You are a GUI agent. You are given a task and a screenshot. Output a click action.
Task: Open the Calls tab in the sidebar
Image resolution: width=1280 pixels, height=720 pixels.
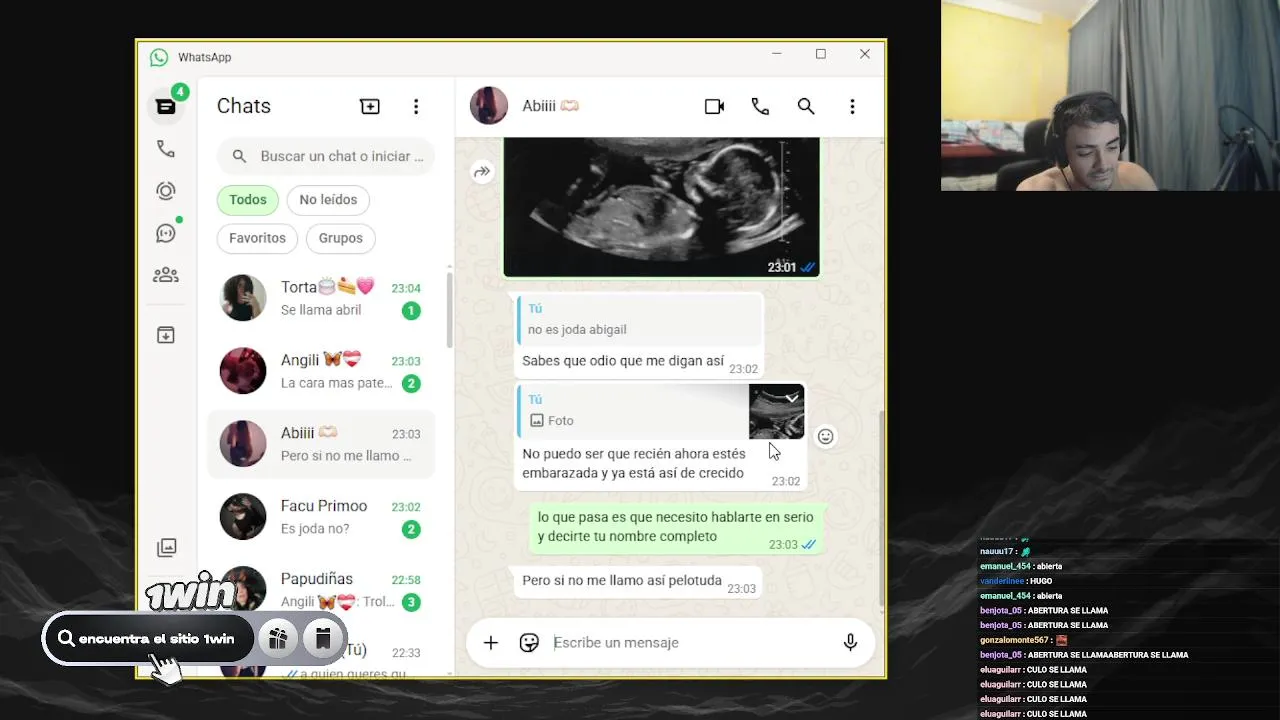[166, 149]
